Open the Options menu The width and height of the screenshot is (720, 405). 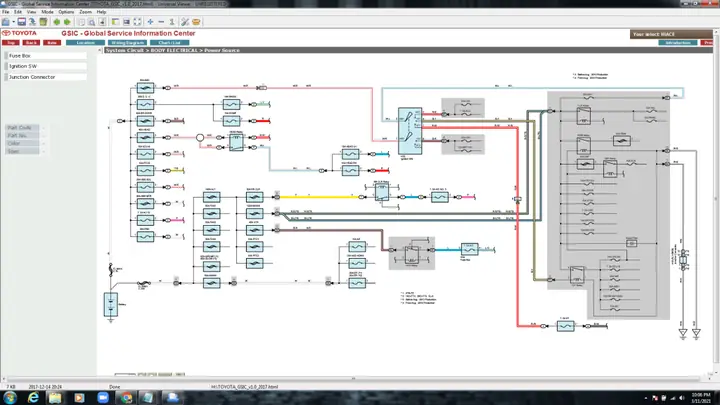pos(66,12)
